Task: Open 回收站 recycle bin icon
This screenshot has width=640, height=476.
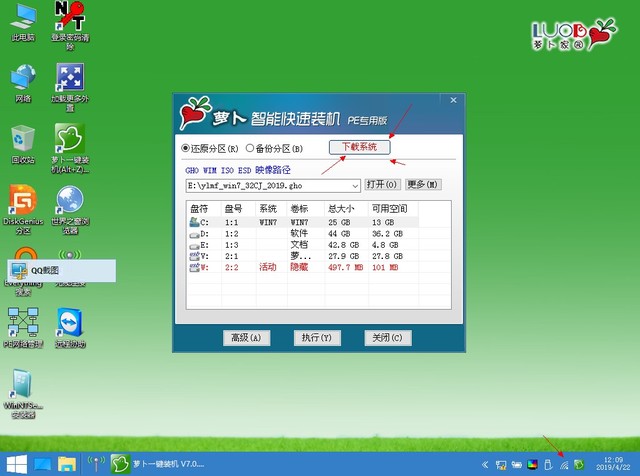Action: [23, 144]
